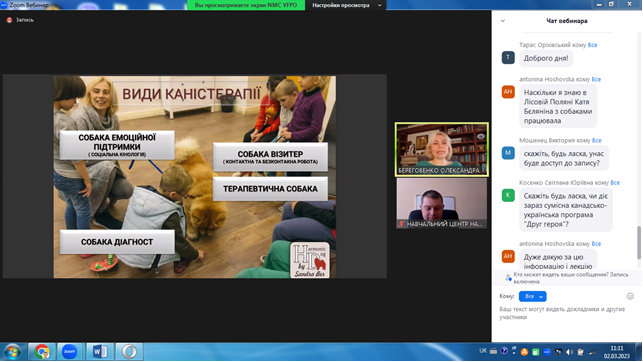This screenshot has width=643, height=362.
Task: Collapse the webinar chat panel chevron
Action: click(x=503, y=21)
